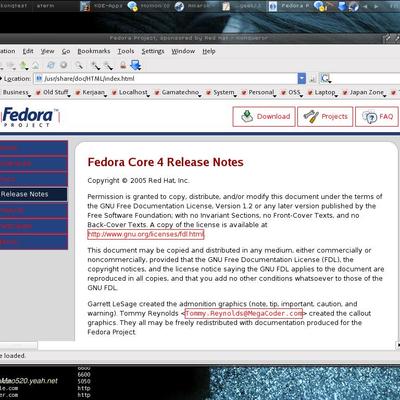The width and height of the screenshot is (400, 400).
Task: Open the Go menu
Action: [66, 51]
